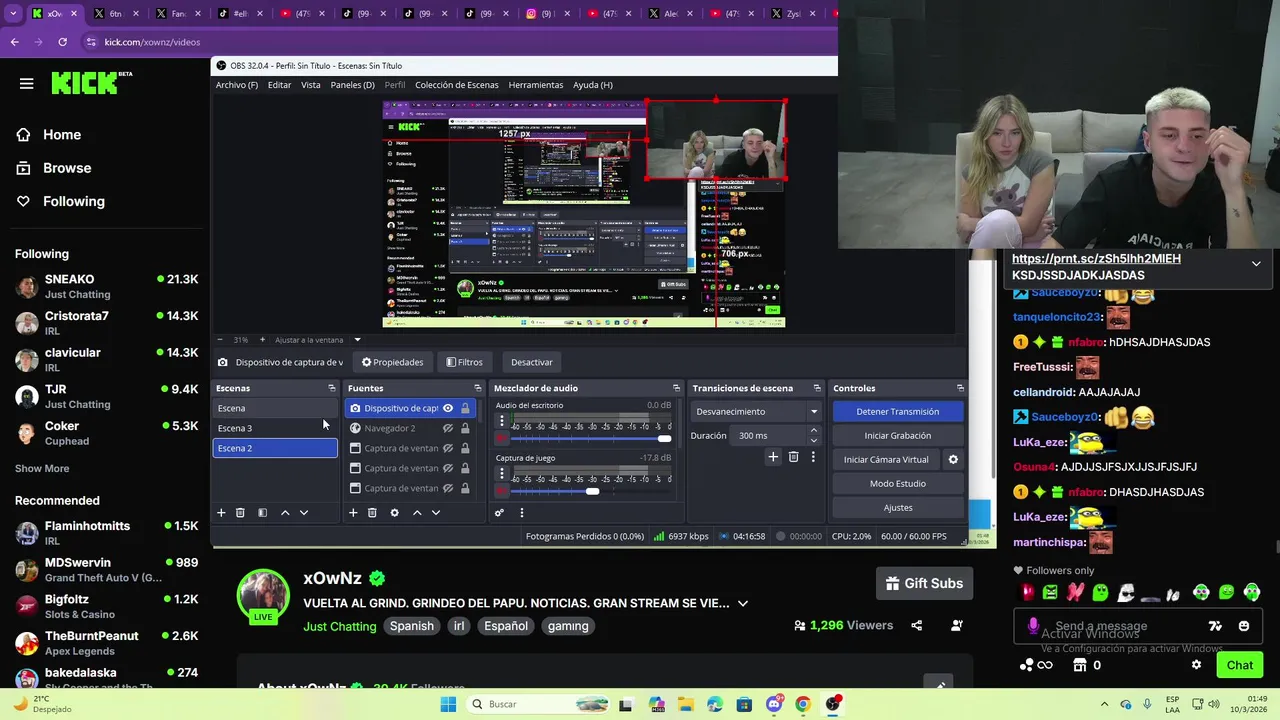Mute Captura de juego audio channel
Viewport: 1280px width, 720px height.
(502, 491)
